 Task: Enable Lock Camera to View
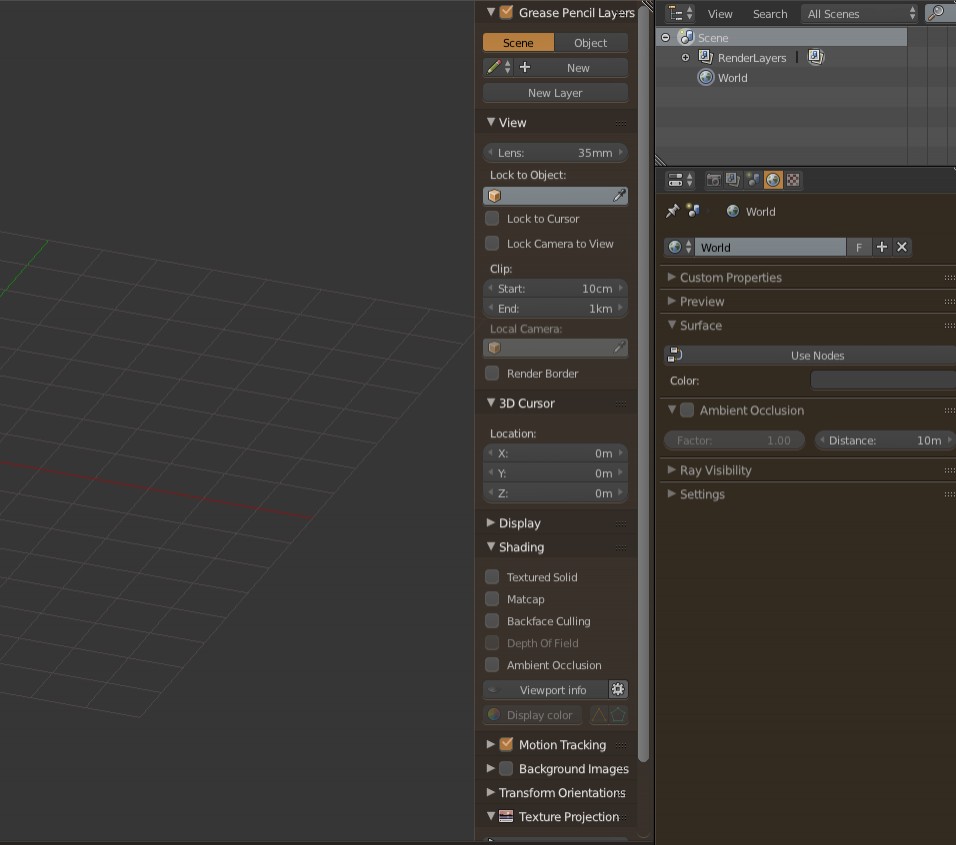492,243
